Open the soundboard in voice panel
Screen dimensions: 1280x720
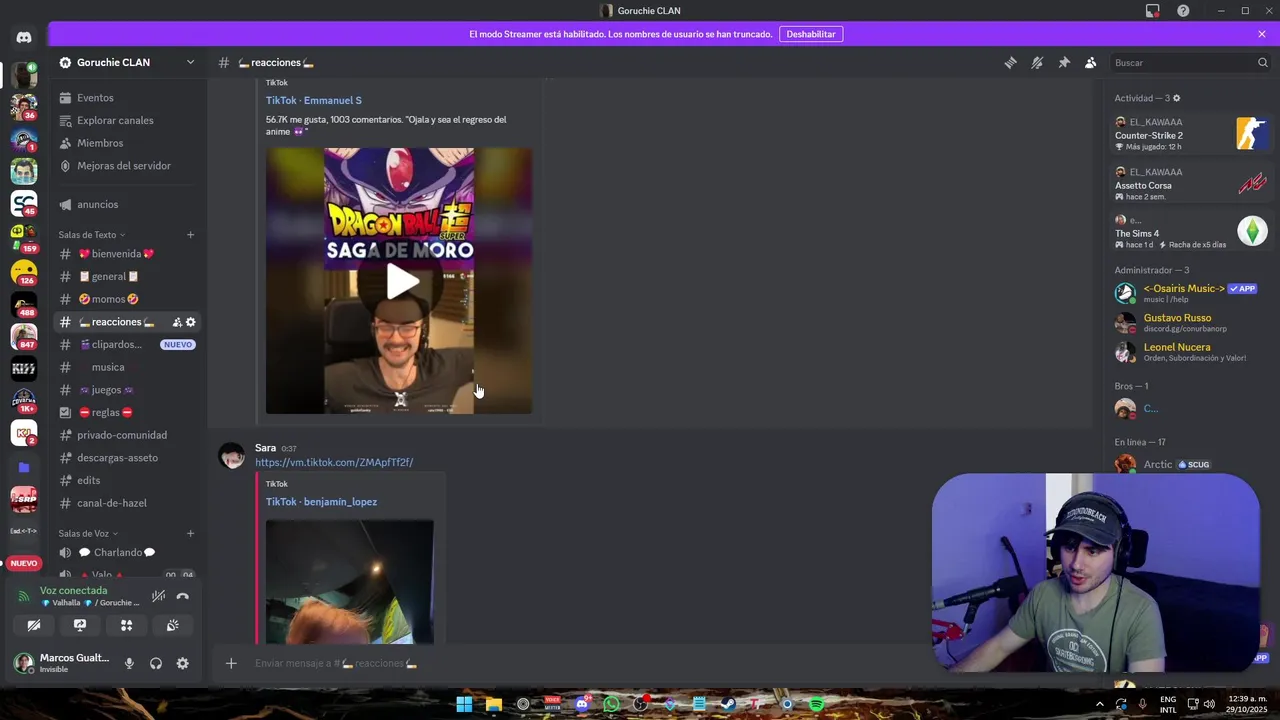point(172,625)
